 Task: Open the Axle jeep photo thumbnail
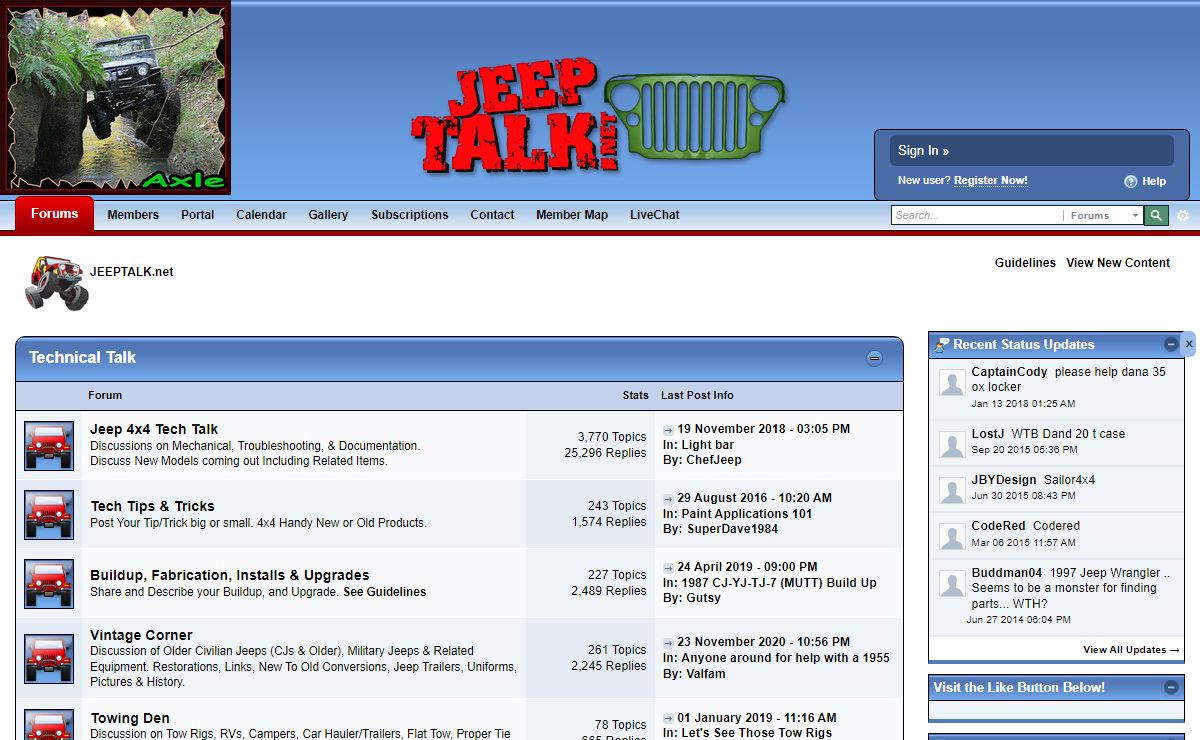[x=115, y=97]
